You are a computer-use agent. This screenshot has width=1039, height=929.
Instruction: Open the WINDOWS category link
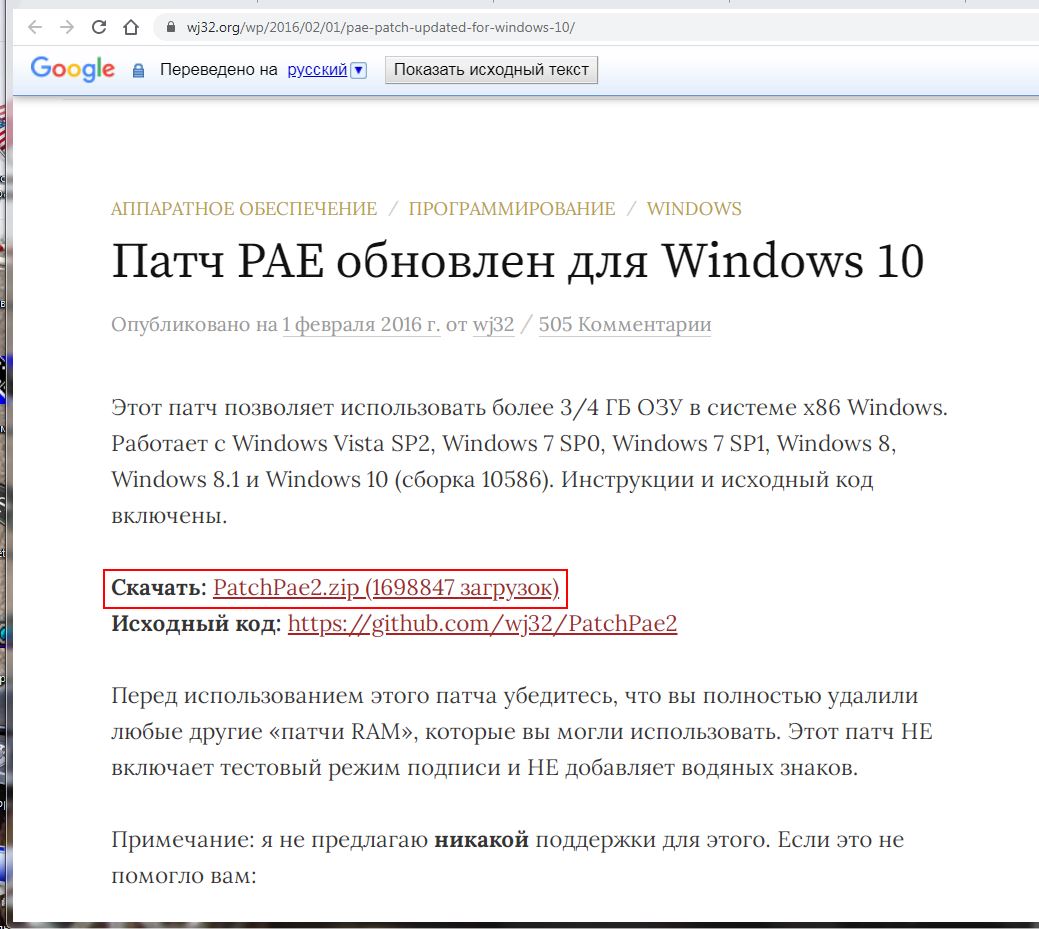coord(694,209)
